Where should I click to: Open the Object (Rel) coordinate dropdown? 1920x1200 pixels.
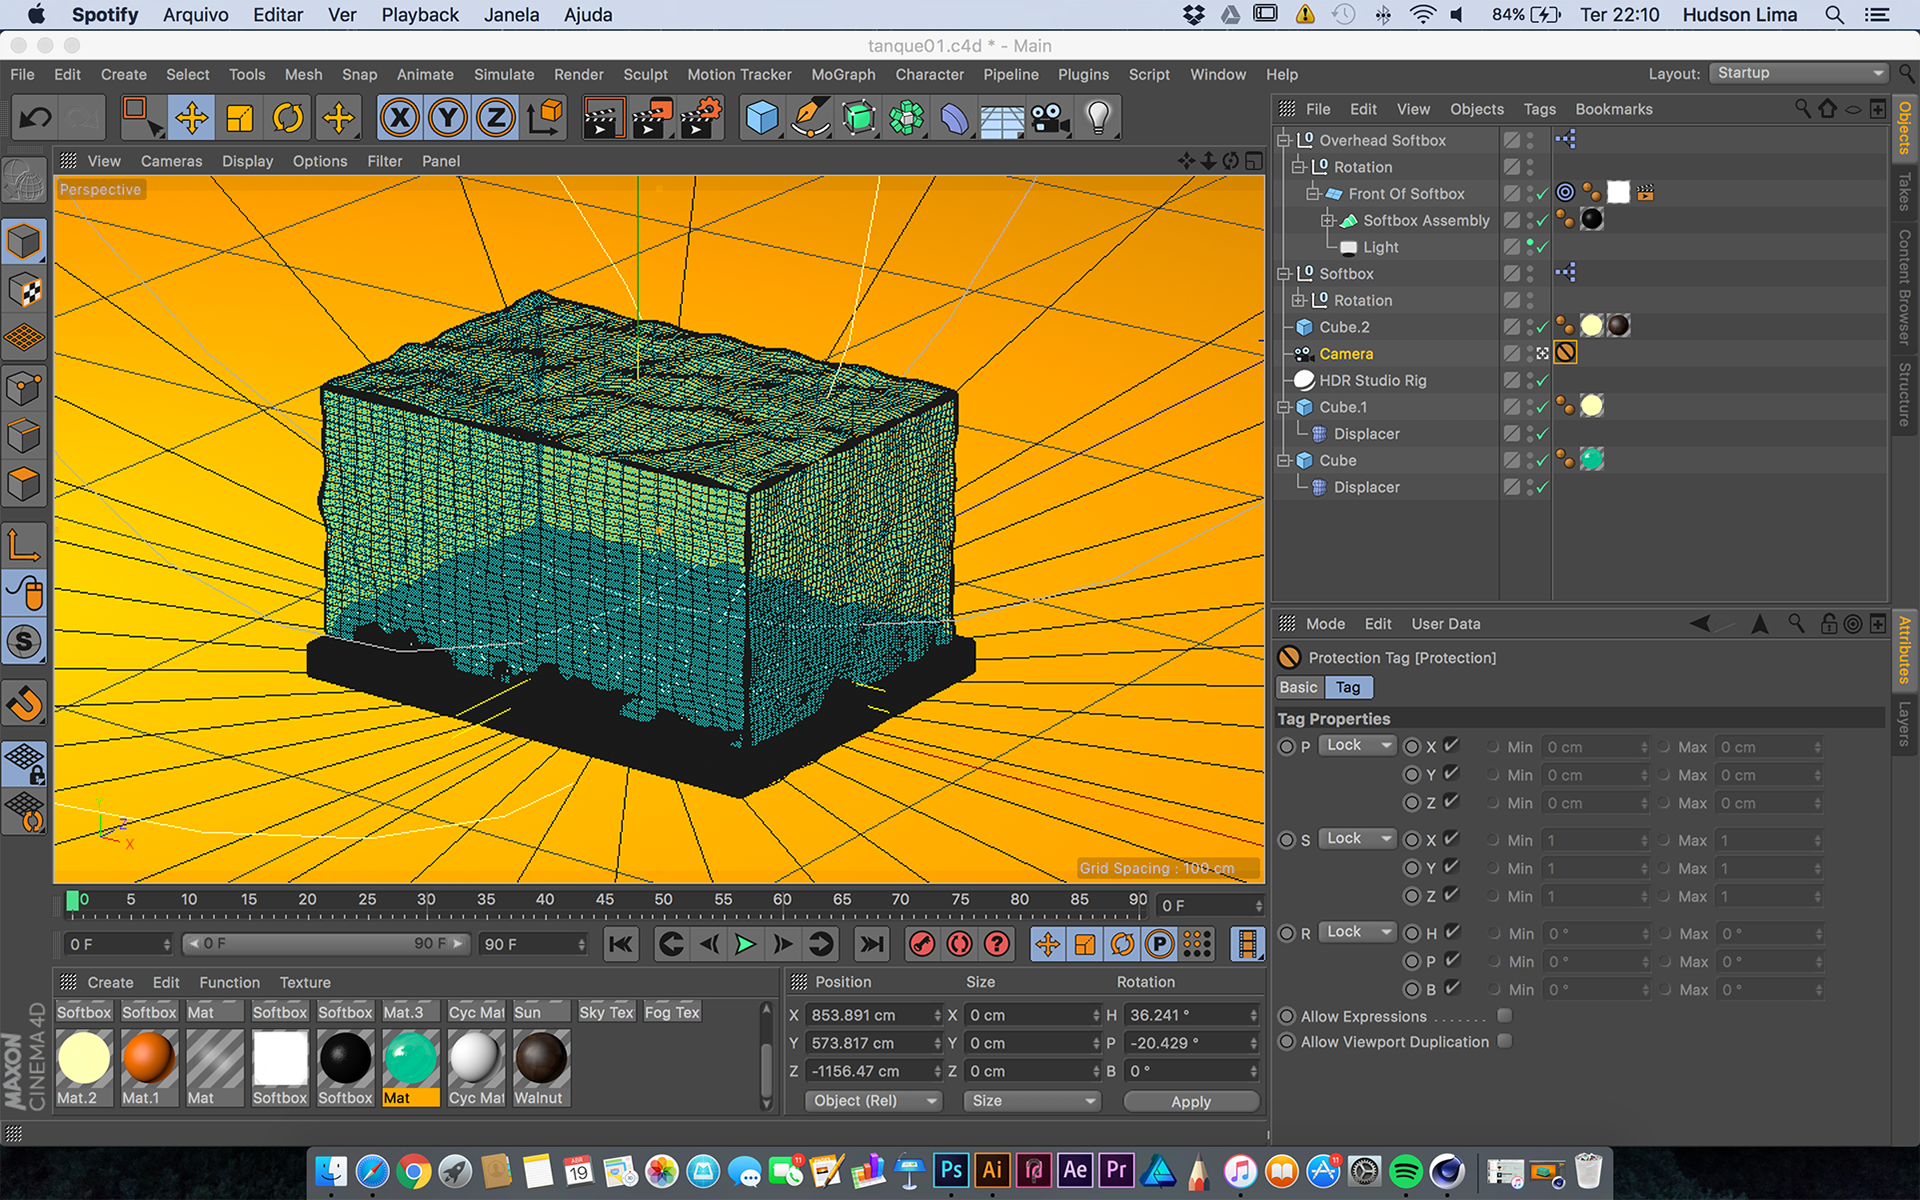pos(873,1101)
